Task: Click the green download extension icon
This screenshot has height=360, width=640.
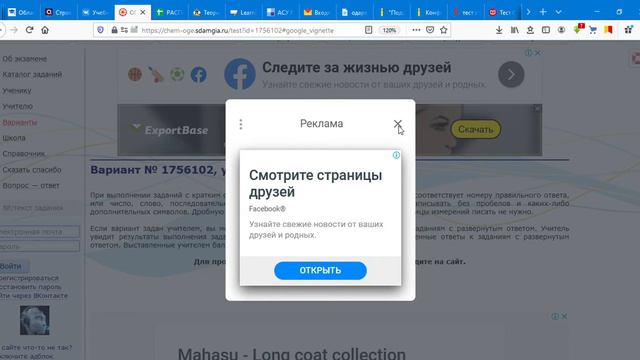Action: pos(578,29)
